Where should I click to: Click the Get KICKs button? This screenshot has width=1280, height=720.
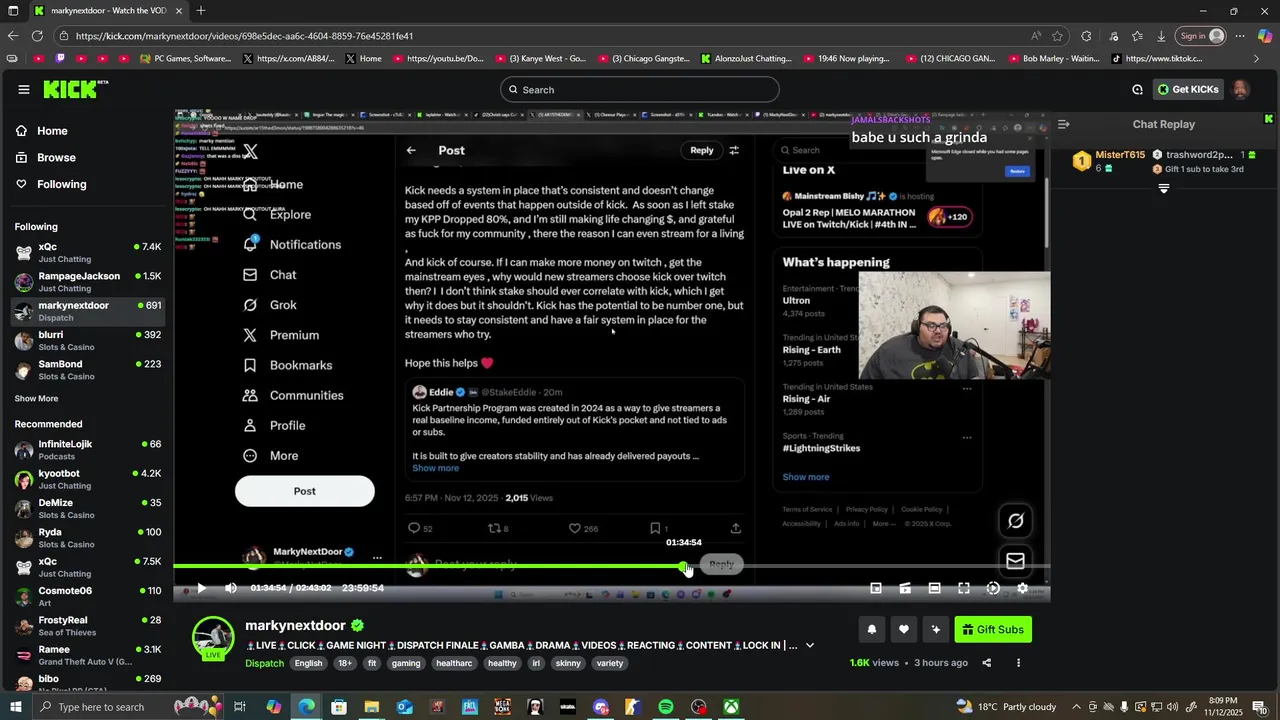pos(1188,89)
